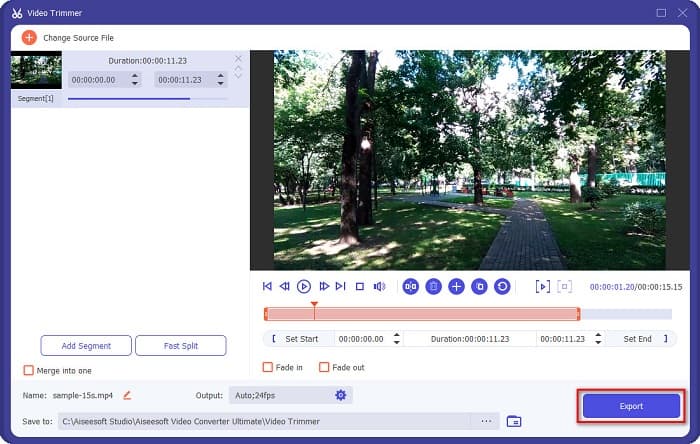This screenshot has height=444, width=700.
Task: Enable Merge into one checkbox
Action: tap(29, 370)
